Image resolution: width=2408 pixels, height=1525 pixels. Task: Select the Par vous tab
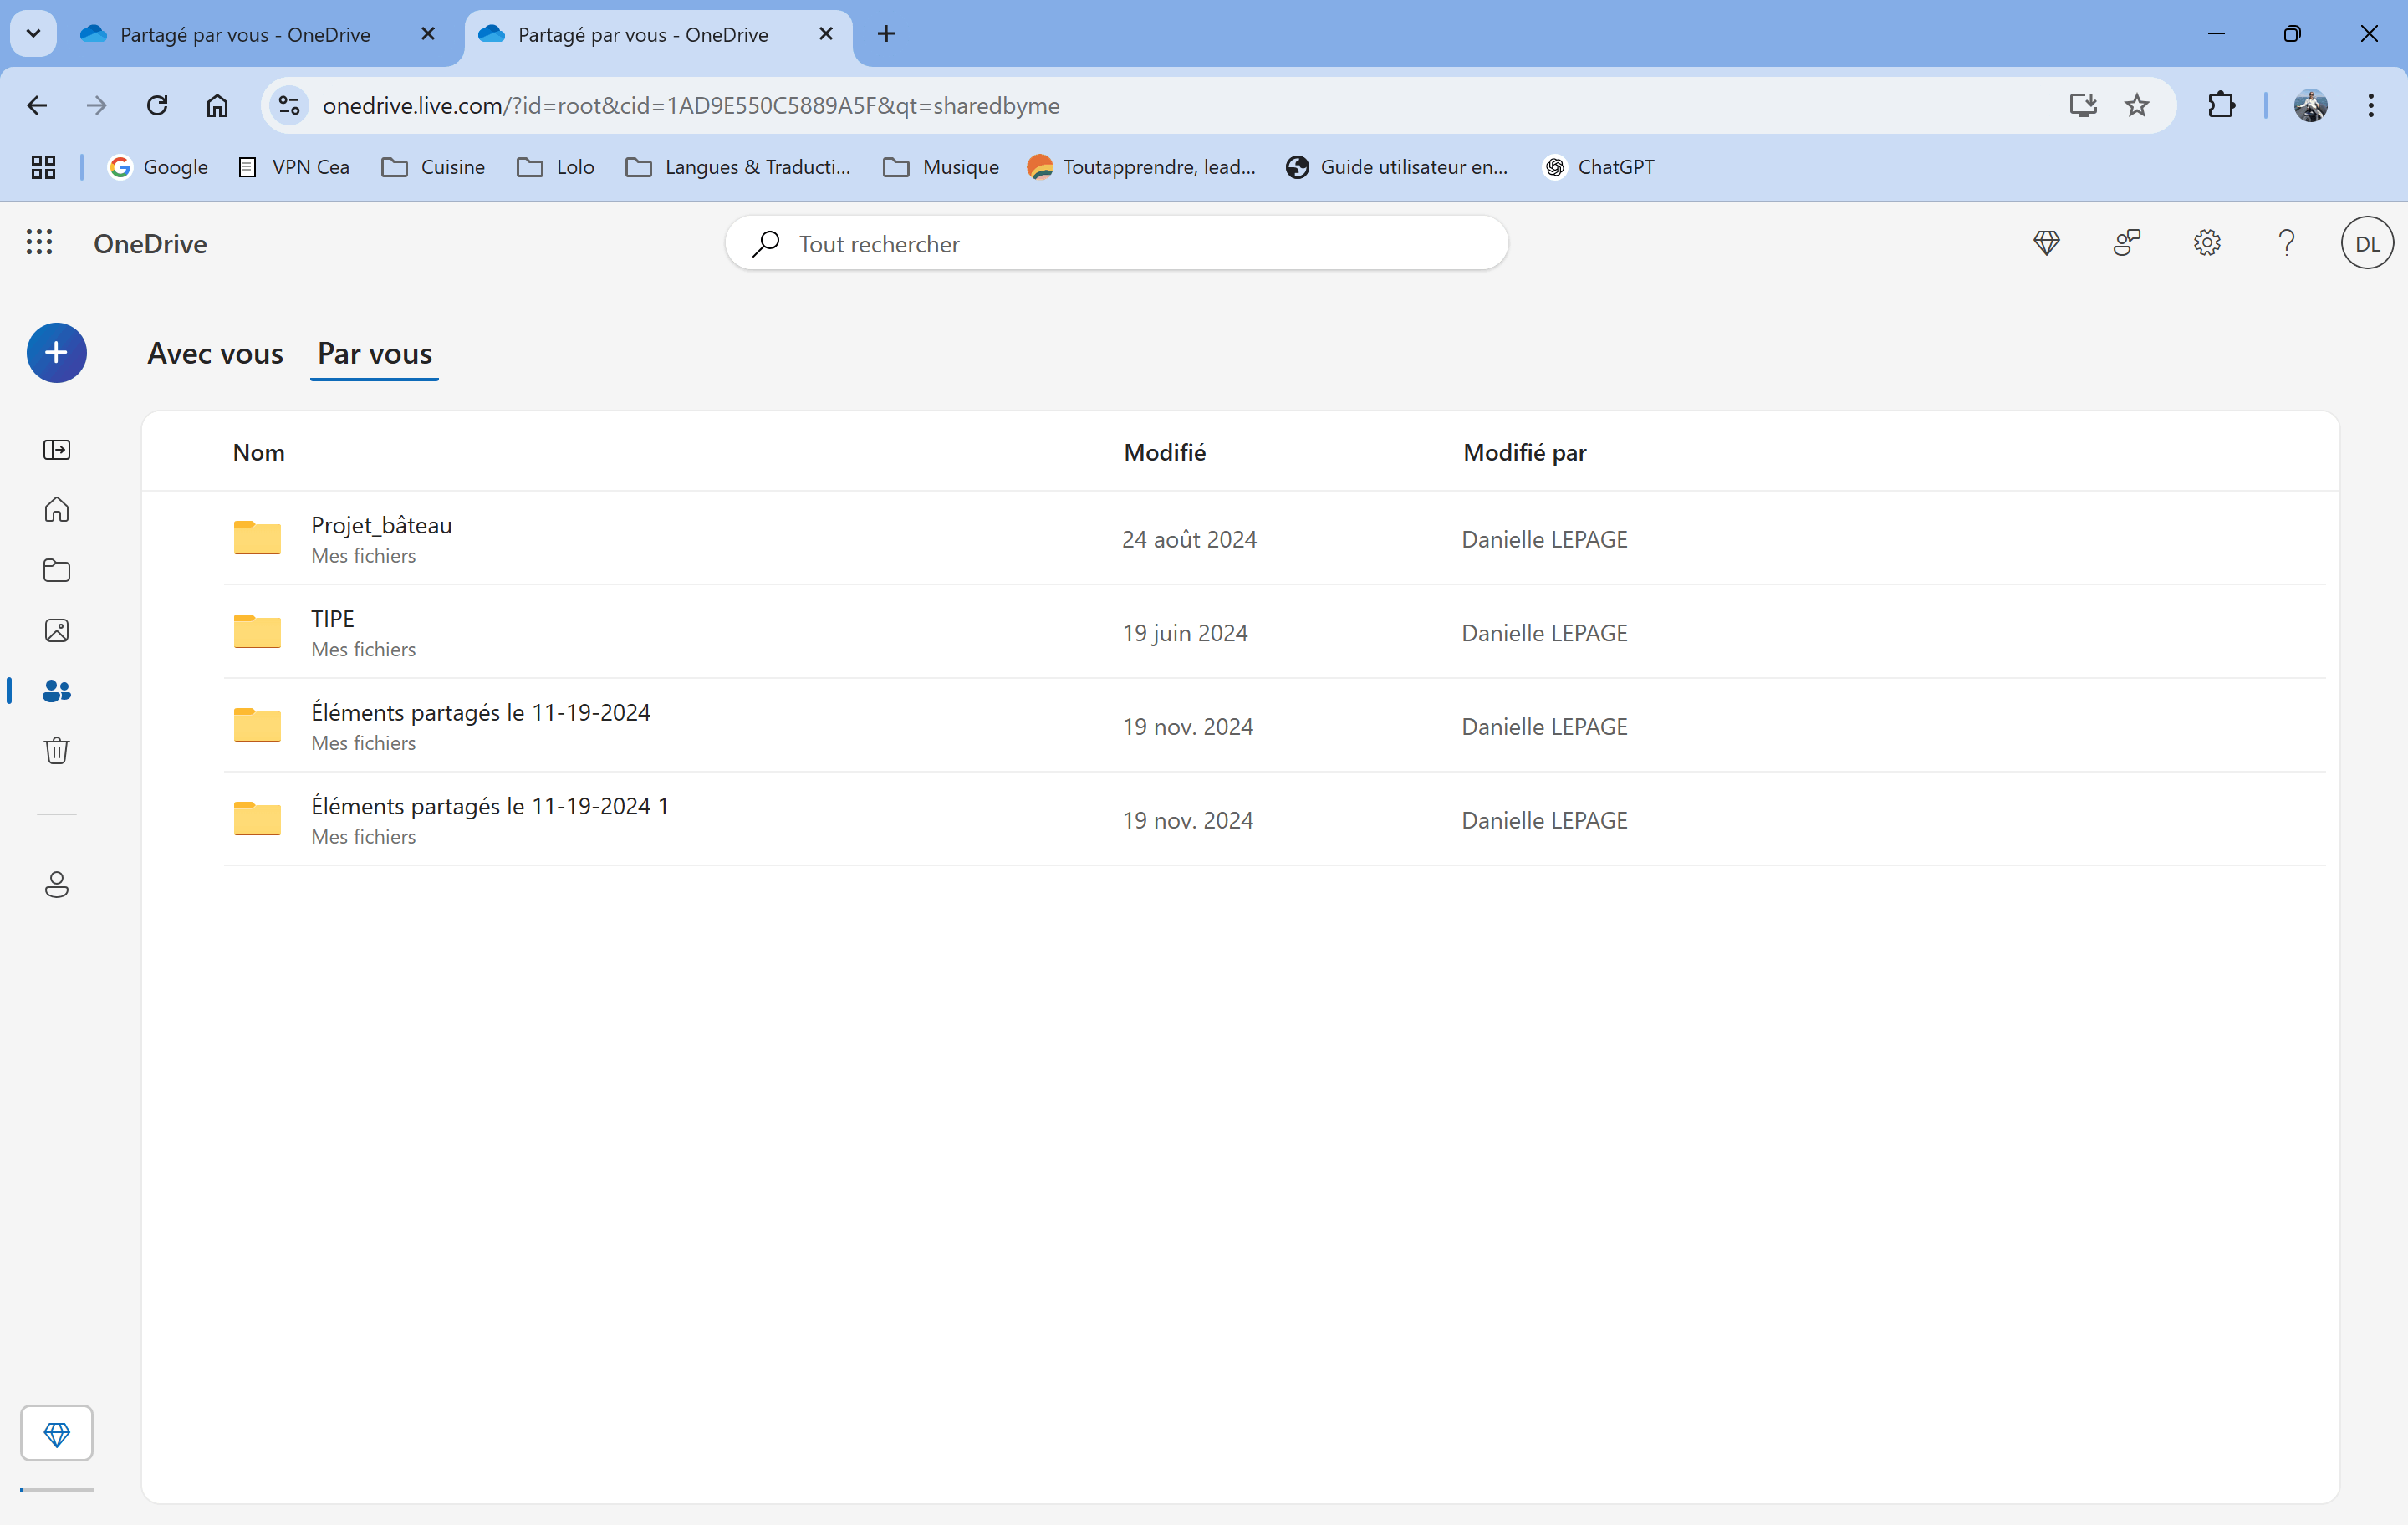pos(375,353)
